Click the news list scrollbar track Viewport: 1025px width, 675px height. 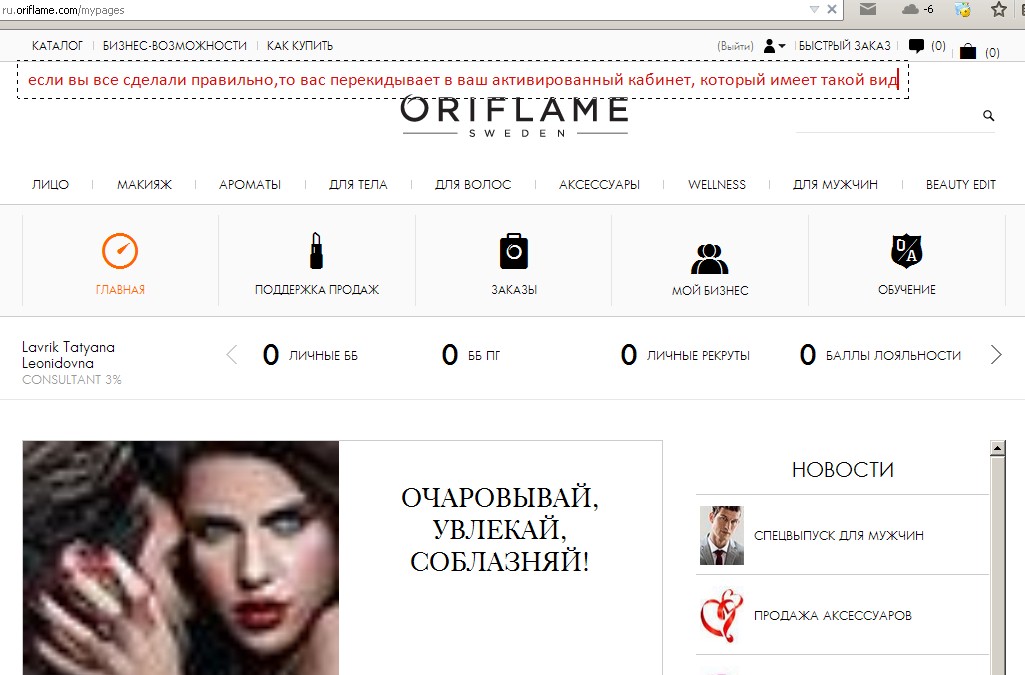tap(998, 565)
